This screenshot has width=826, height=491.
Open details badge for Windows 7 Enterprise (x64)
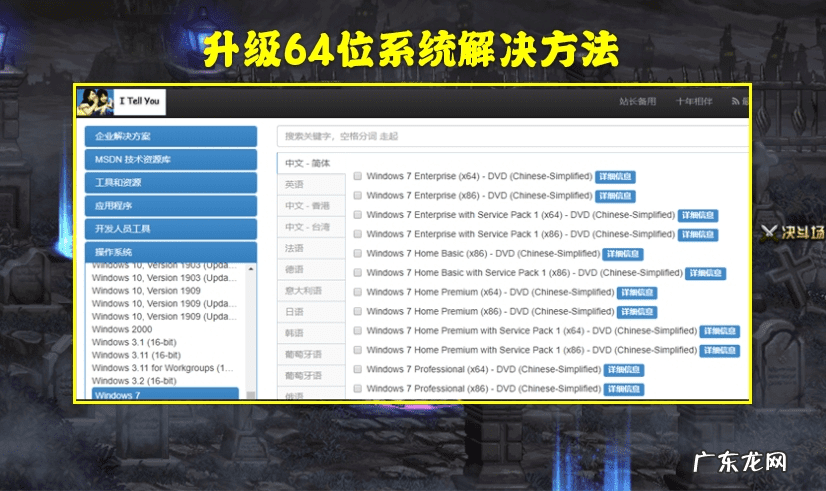(615, 177)
